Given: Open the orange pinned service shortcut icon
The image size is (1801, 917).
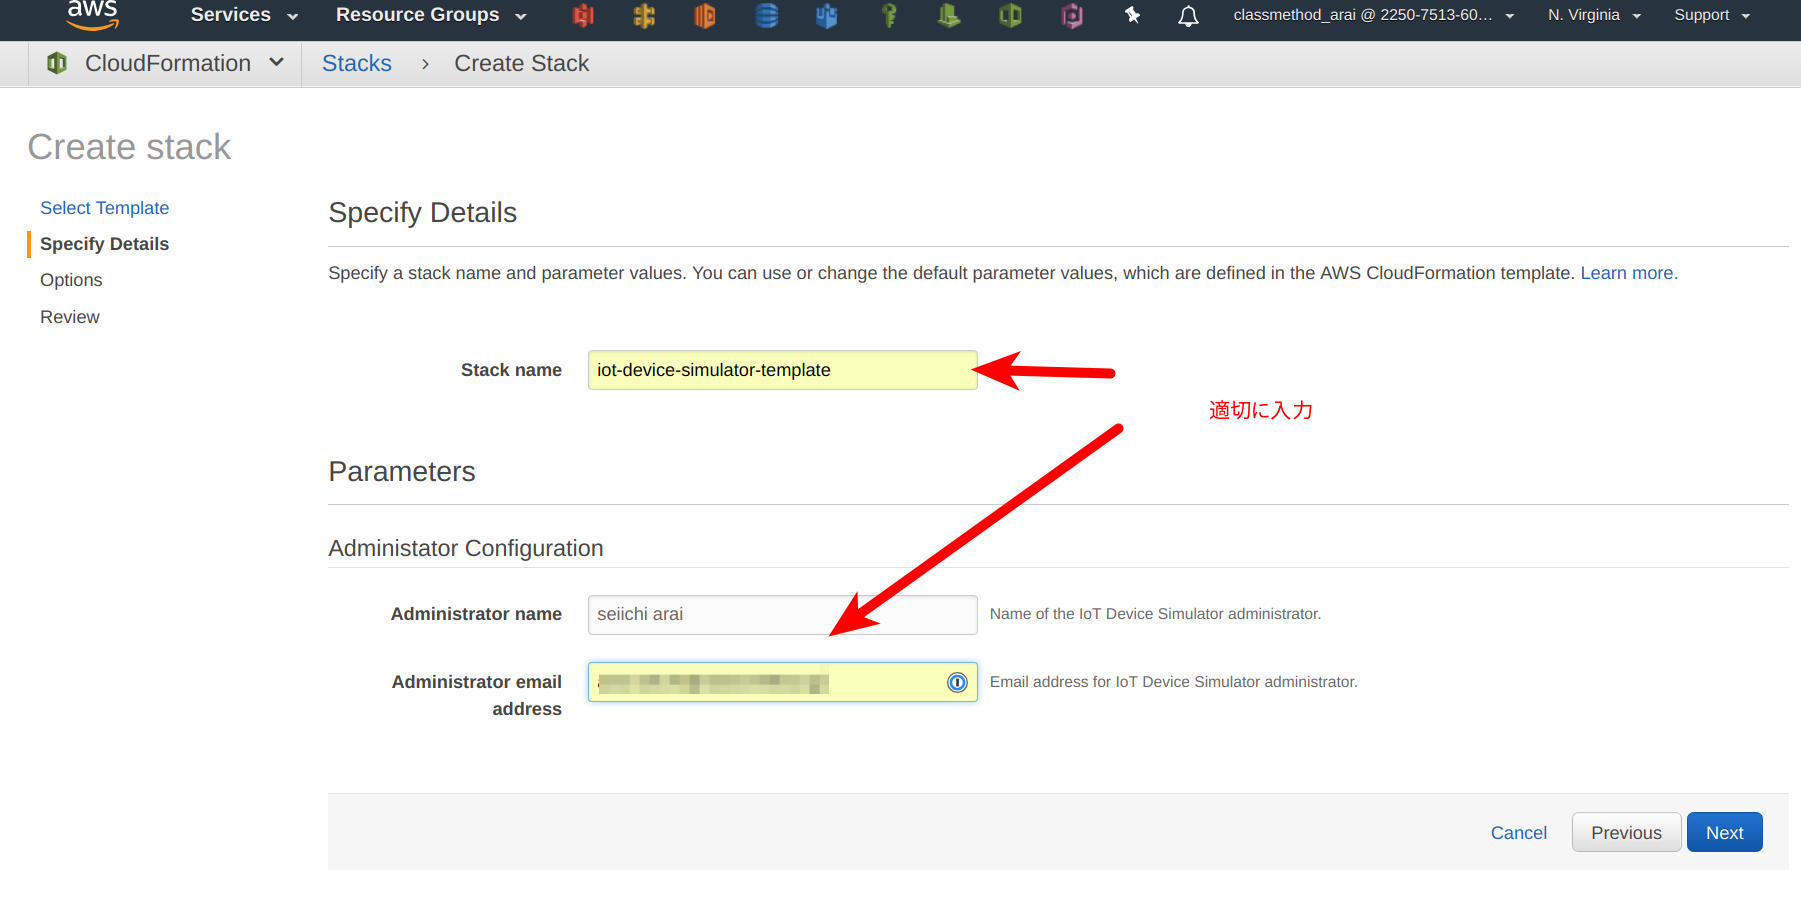Looking at the screenshot, I should pos(705,15).
